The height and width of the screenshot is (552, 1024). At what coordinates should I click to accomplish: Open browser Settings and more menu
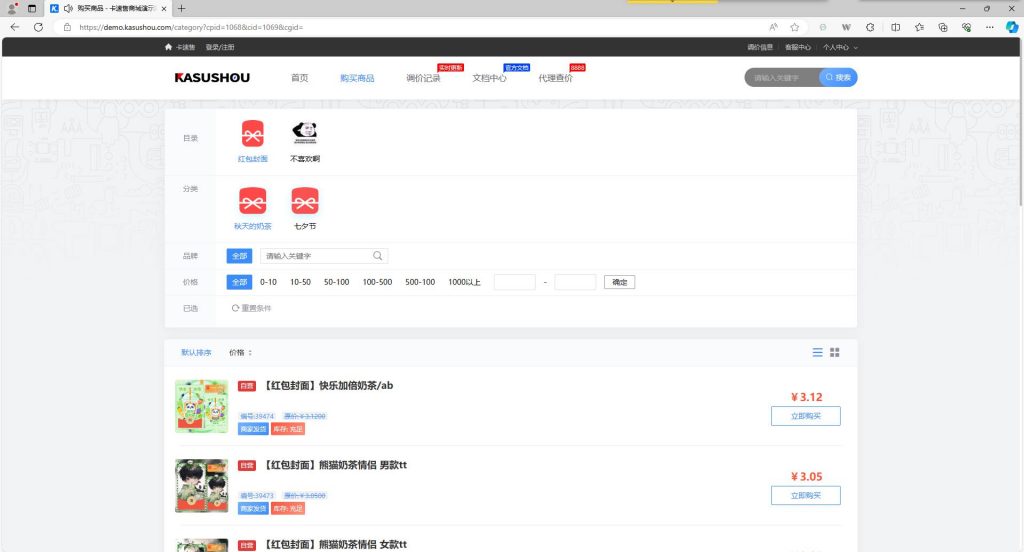click(990, 27)
